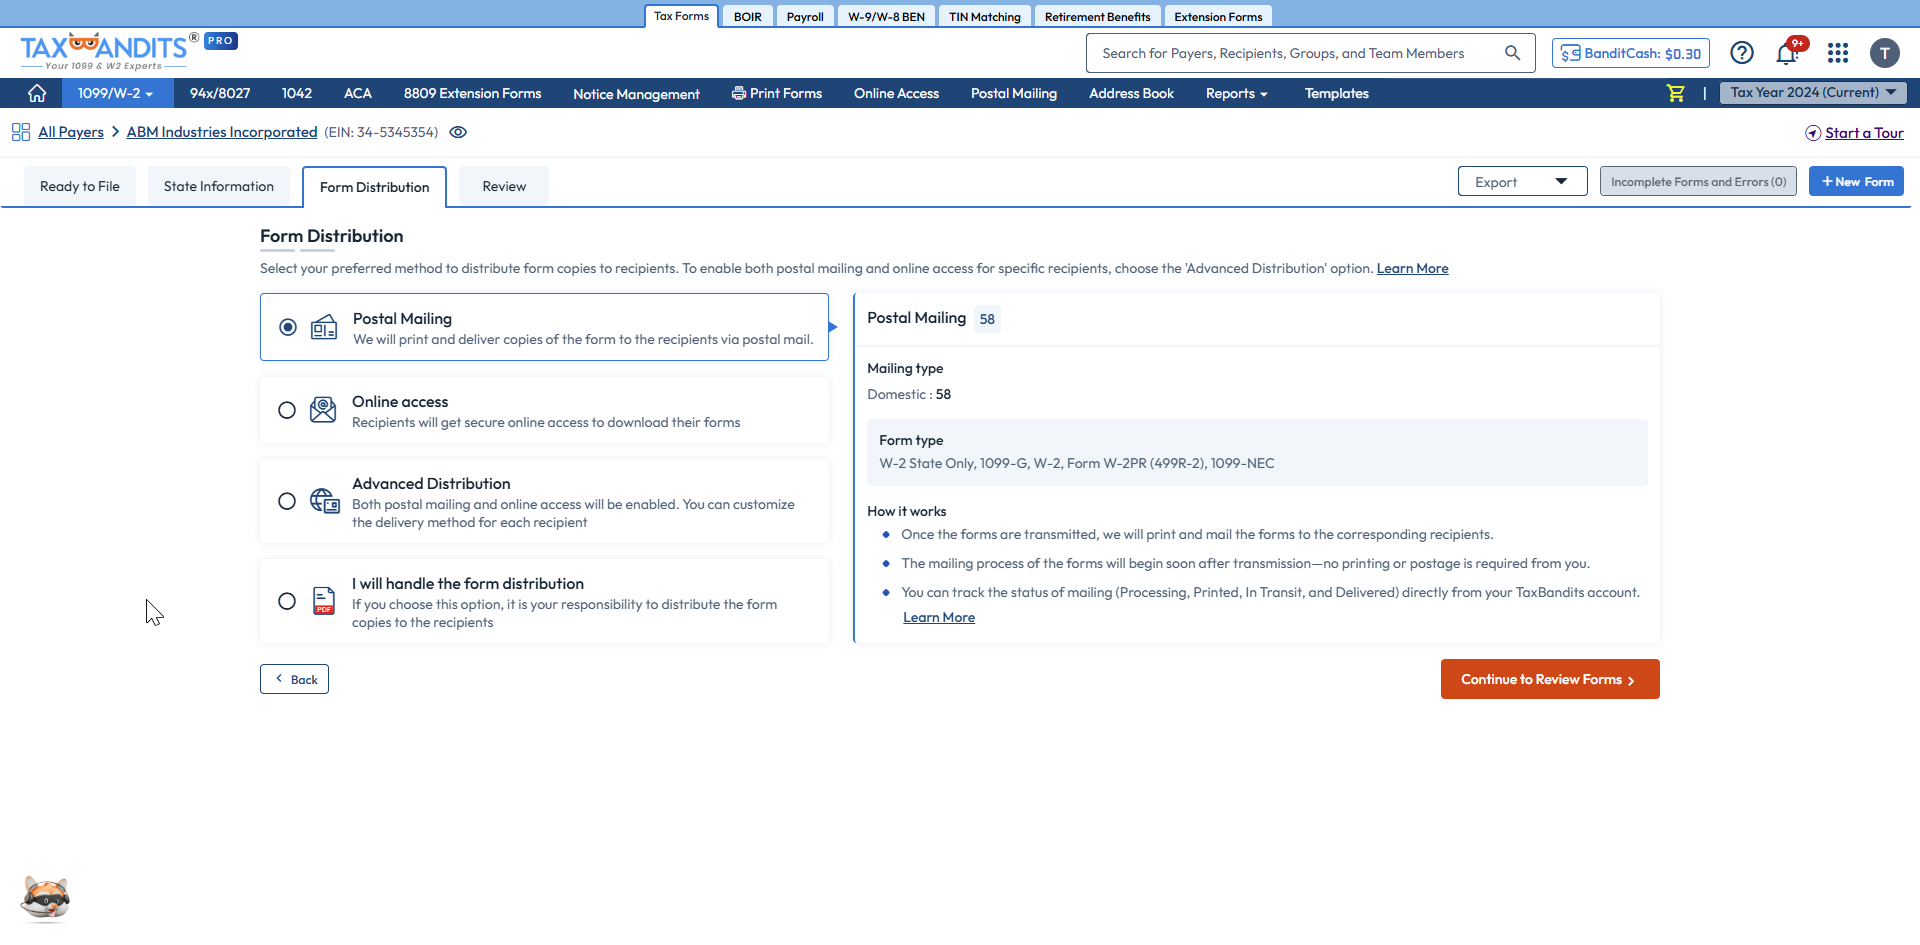Open Notice Management

tap(637, 94)
